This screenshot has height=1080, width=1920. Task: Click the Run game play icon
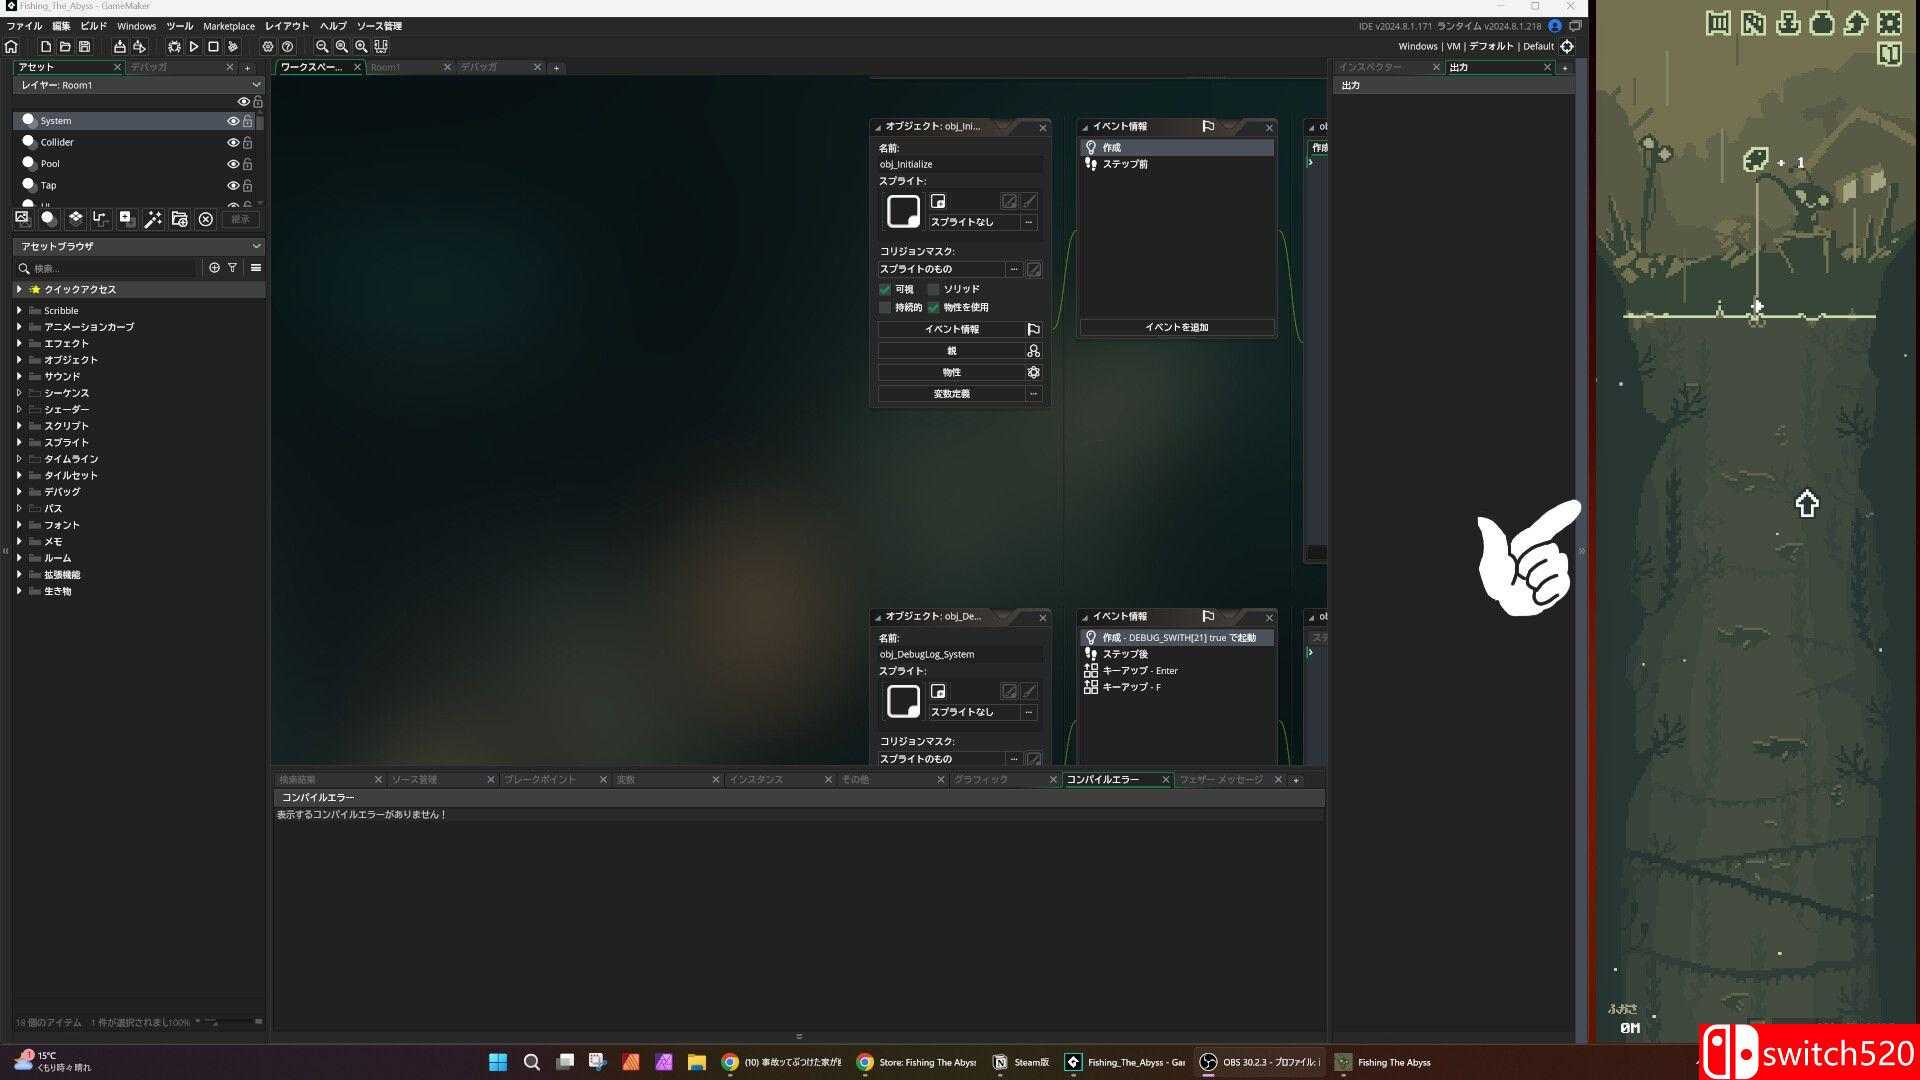194,46
